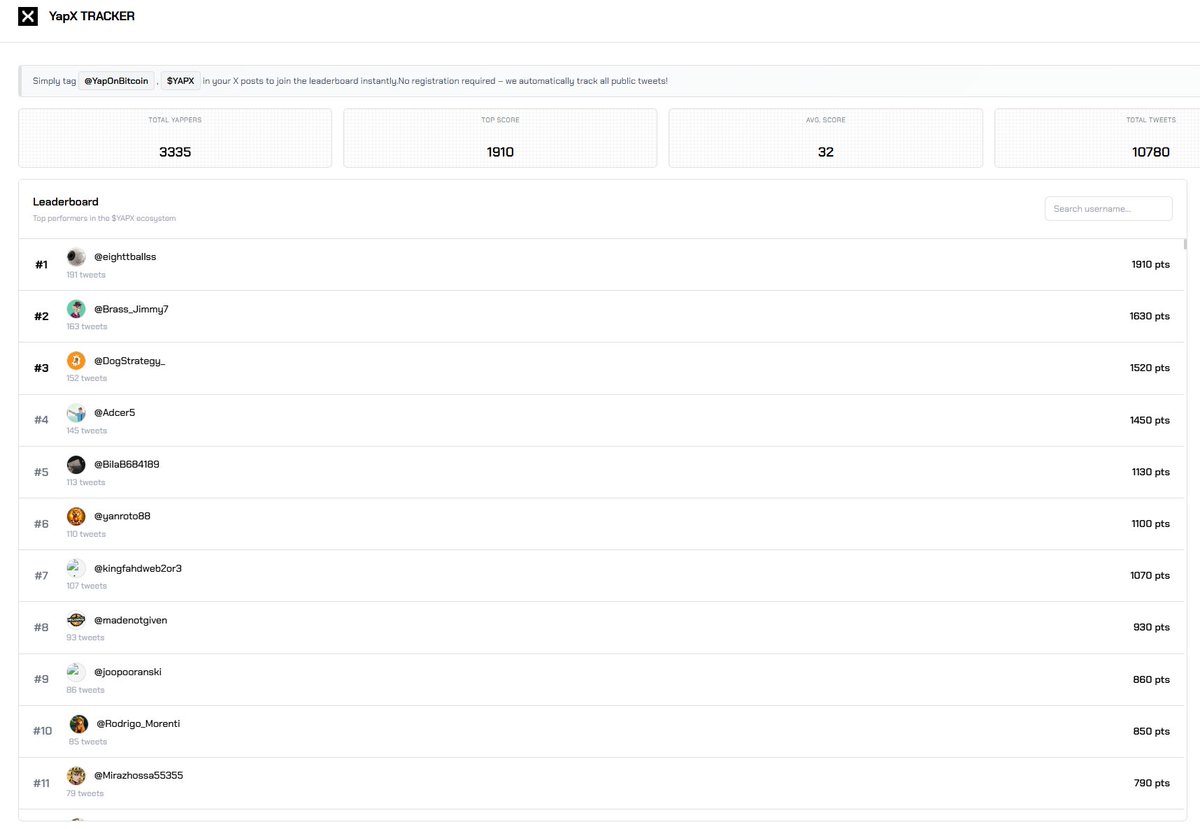This screenshot has height=829, width=1200.
Task: Click the 860 pts score
Action: (1152, 680)
